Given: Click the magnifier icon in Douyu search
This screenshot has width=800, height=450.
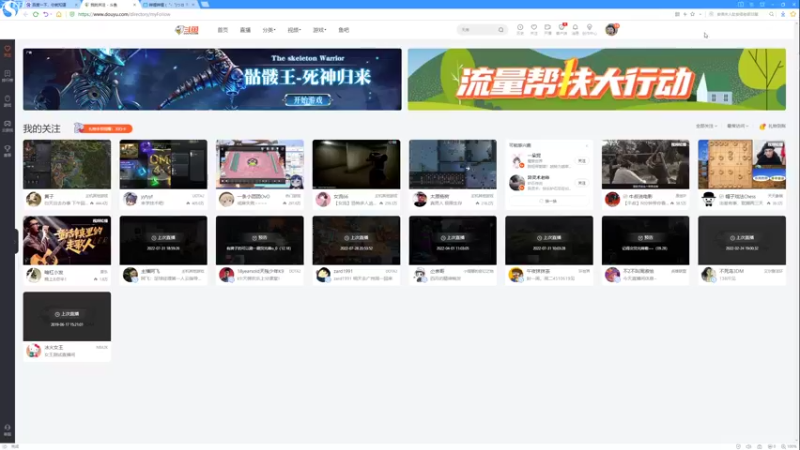Looking at the screenshot, I should coord(501,30).
